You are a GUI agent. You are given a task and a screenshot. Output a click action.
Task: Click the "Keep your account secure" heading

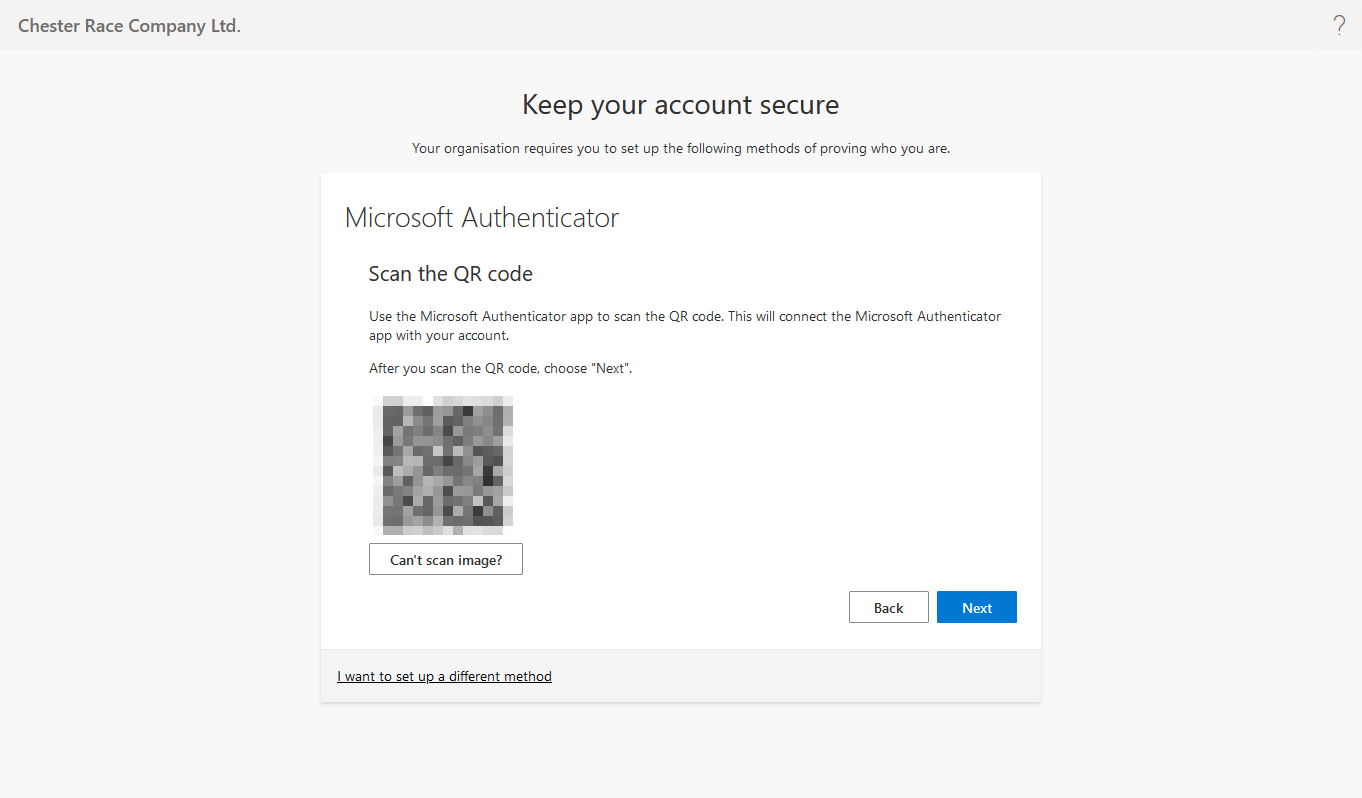coord(681,104)
